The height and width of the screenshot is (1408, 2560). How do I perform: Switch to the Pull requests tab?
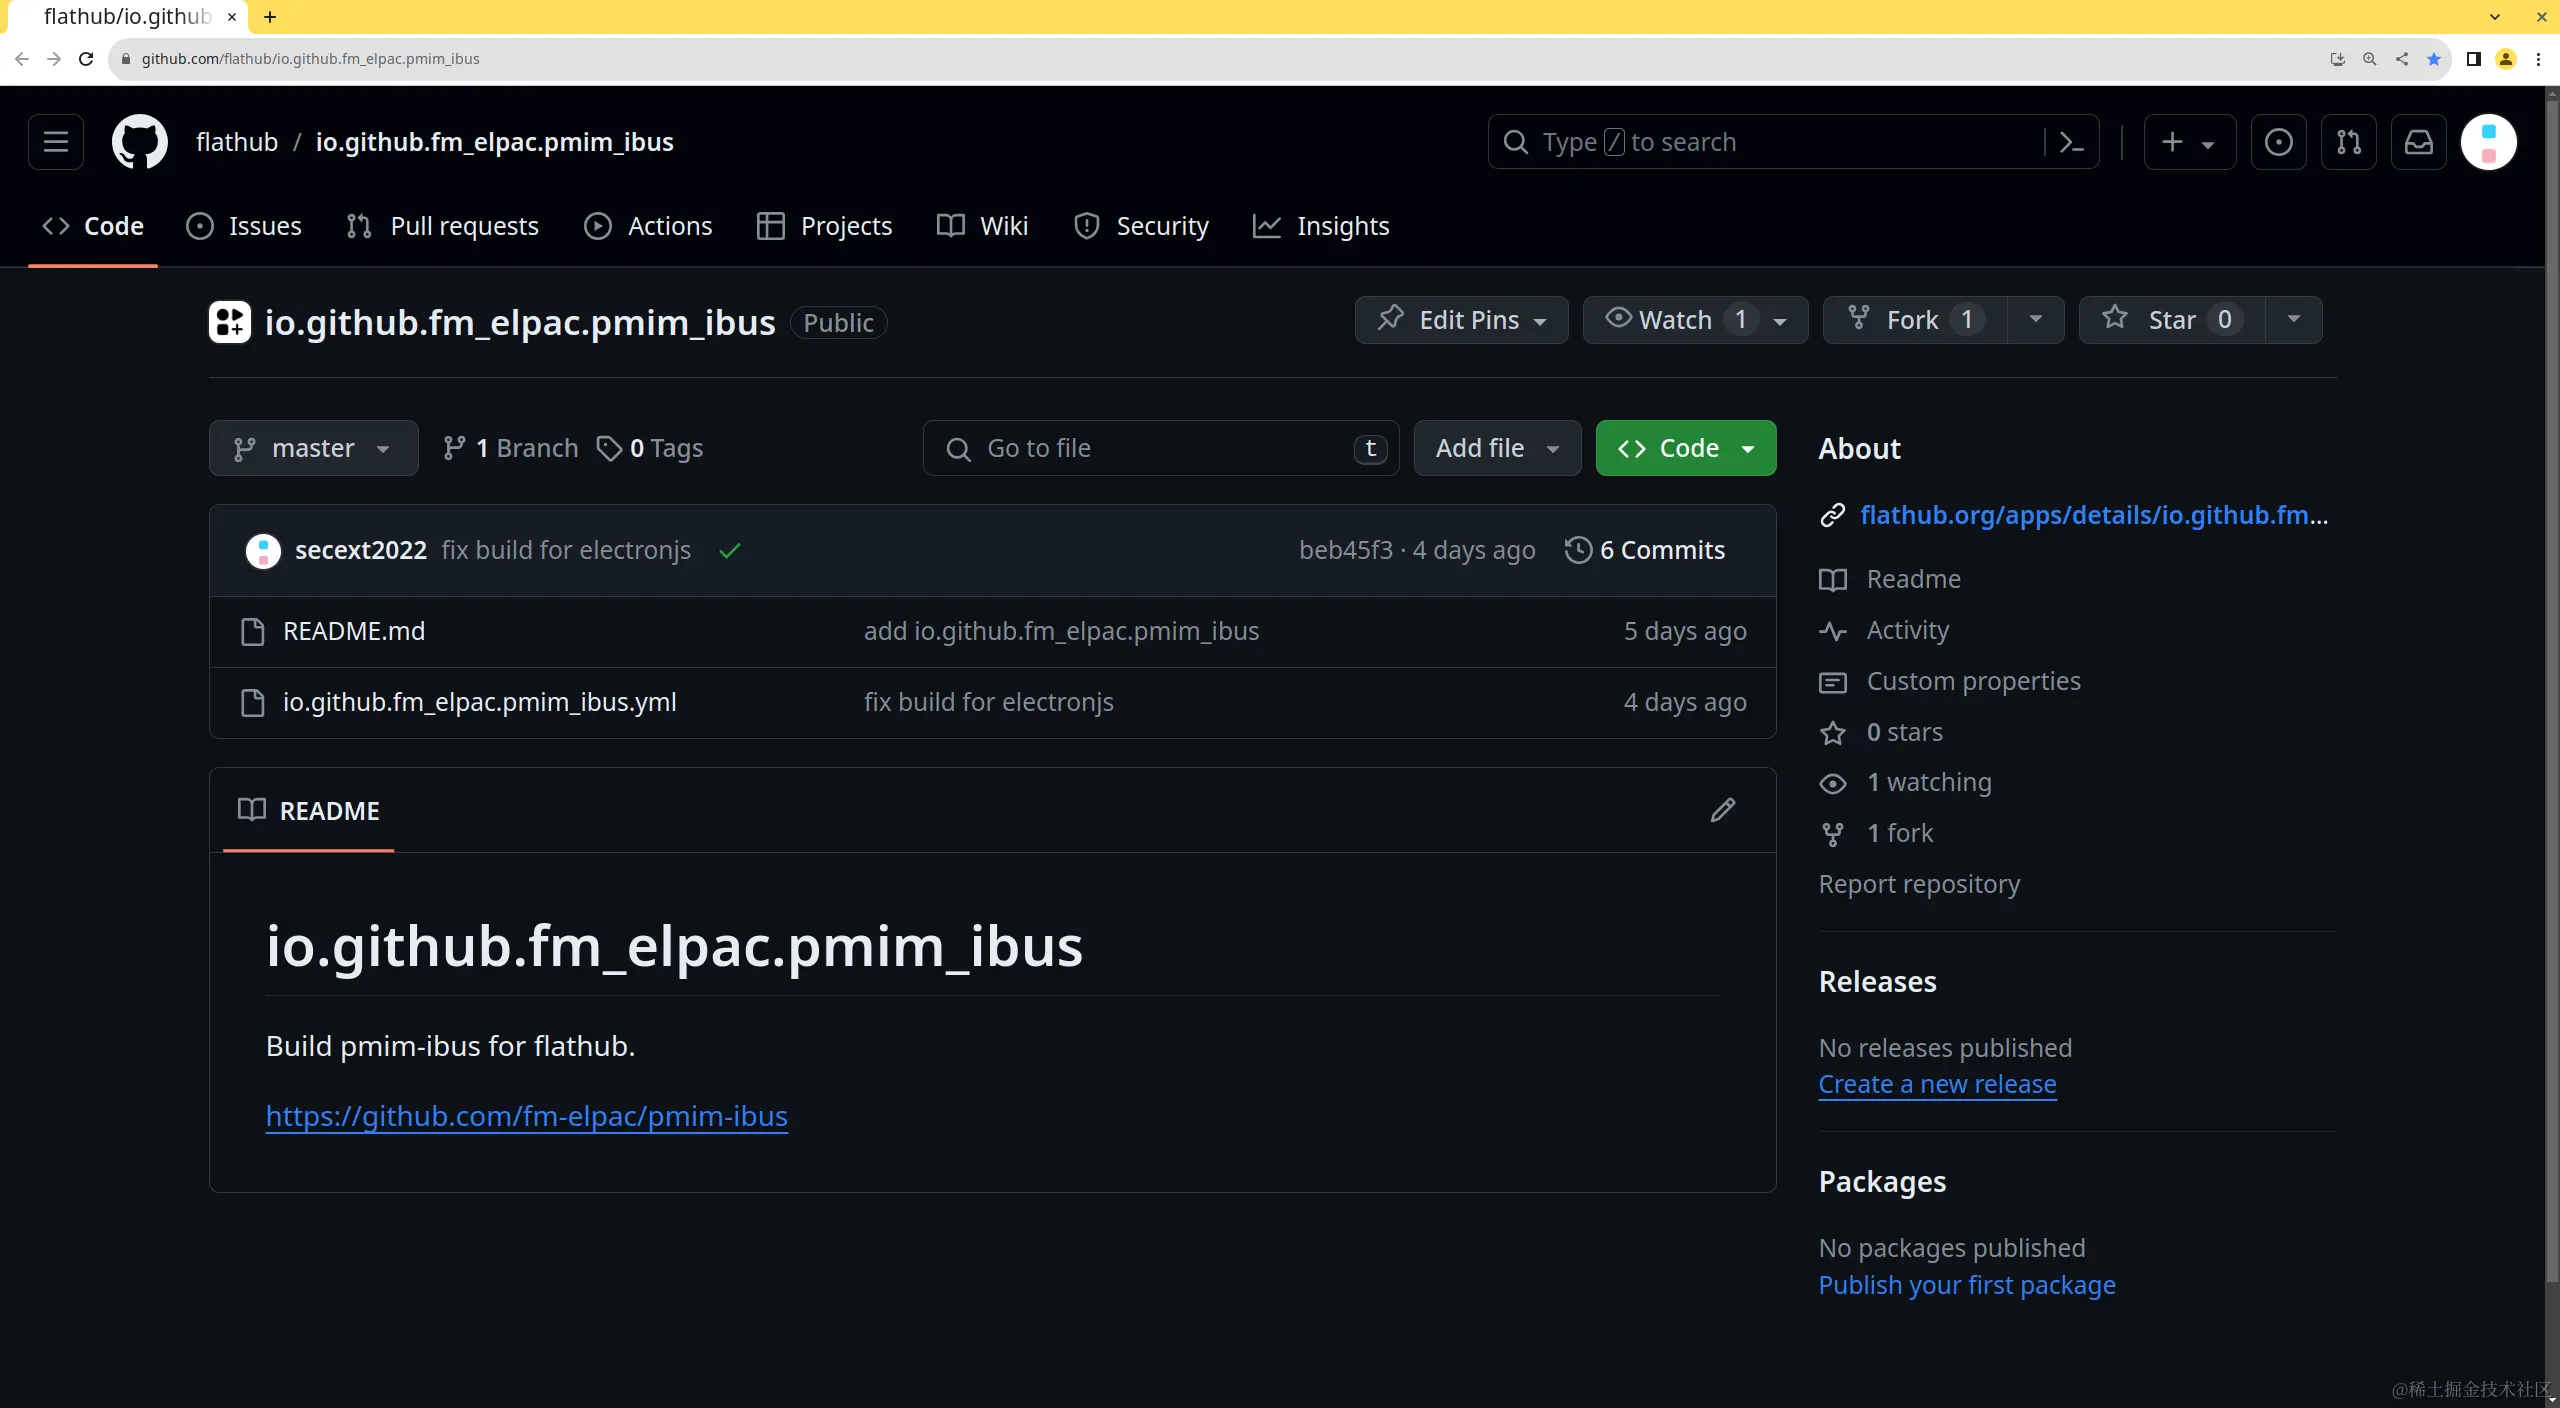(x=442, y=226)
